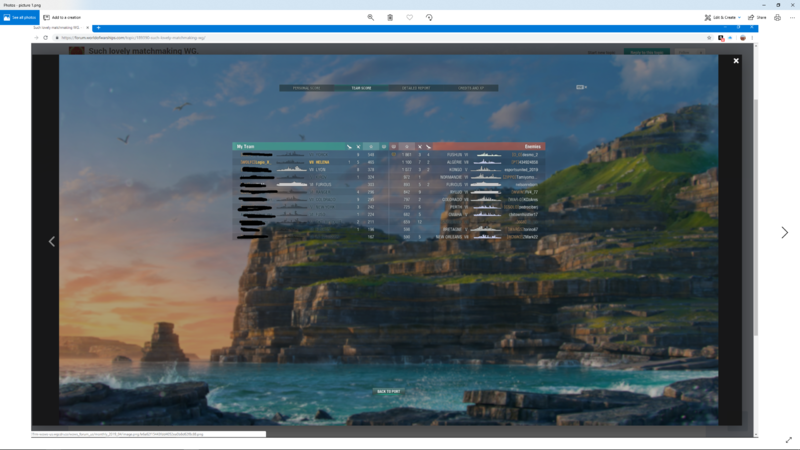
Task: Go to next photo with right arrow
Action: [x=784, y=232]
